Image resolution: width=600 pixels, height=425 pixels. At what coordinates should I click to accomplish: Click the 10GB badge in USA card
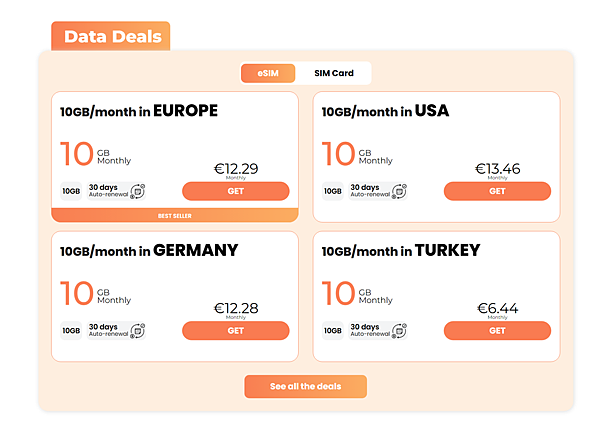click(x=334, y=190)
